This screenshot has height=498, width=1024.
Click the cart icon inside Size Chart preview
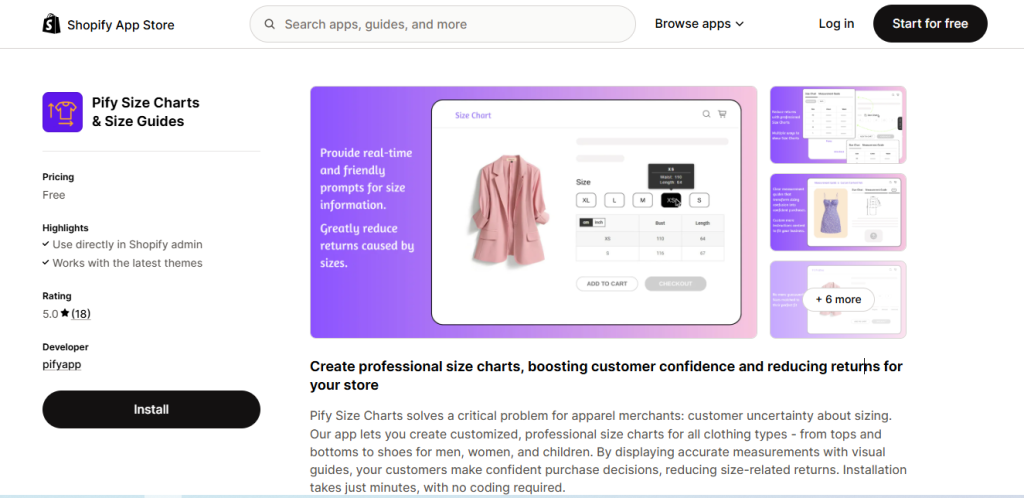(722, 114)
